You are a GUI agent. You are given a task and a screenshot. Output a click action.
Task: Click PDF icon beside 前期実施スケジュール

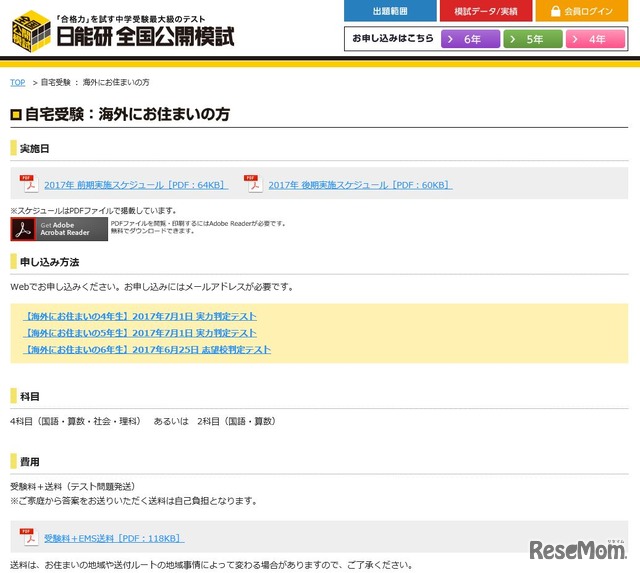(x=29, y=183)
